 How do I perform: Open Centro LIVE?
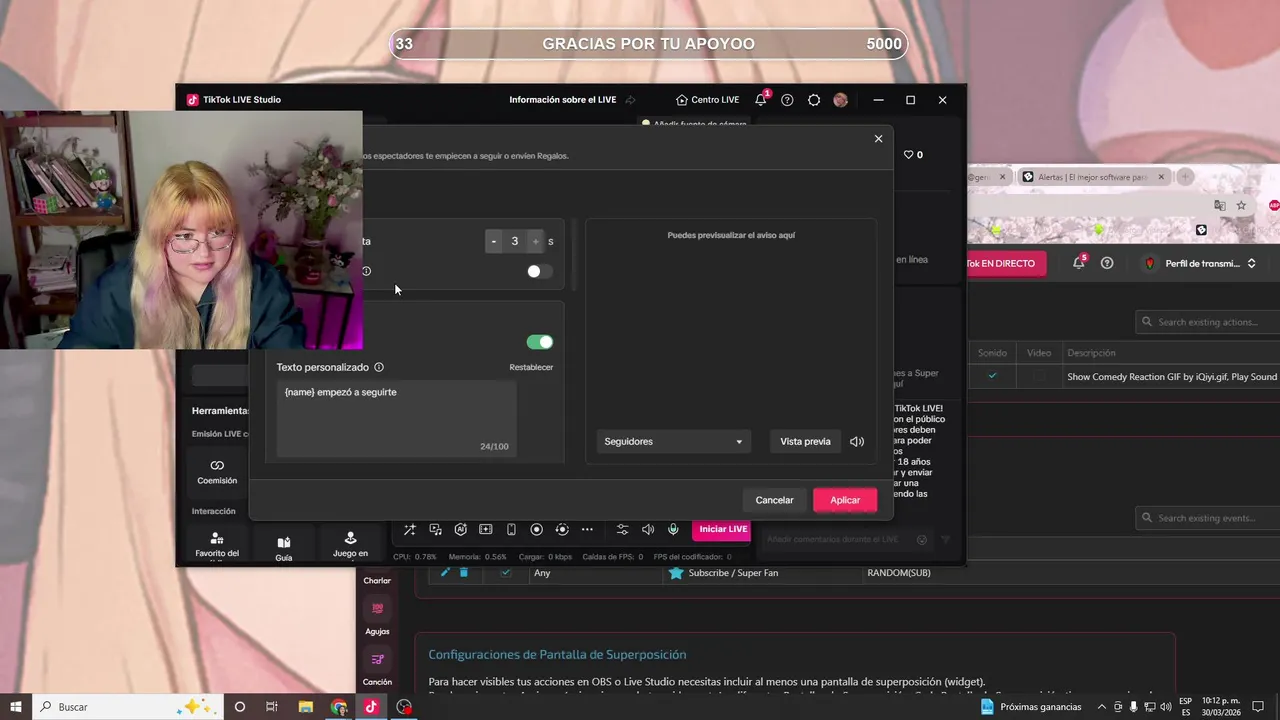[x=708, y=100]
